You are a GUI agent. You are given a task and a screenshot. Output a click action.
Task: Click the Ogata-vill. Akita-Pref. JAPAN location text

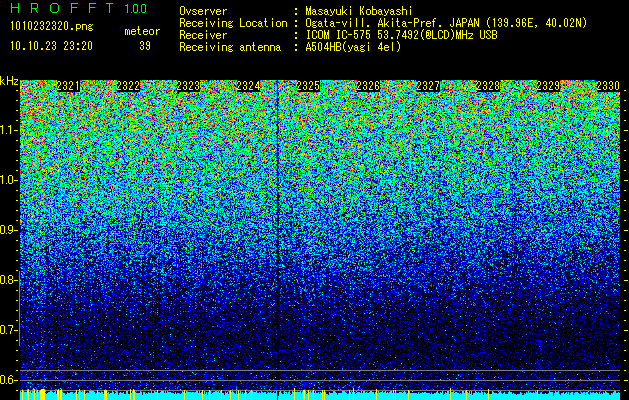(446, 23)
